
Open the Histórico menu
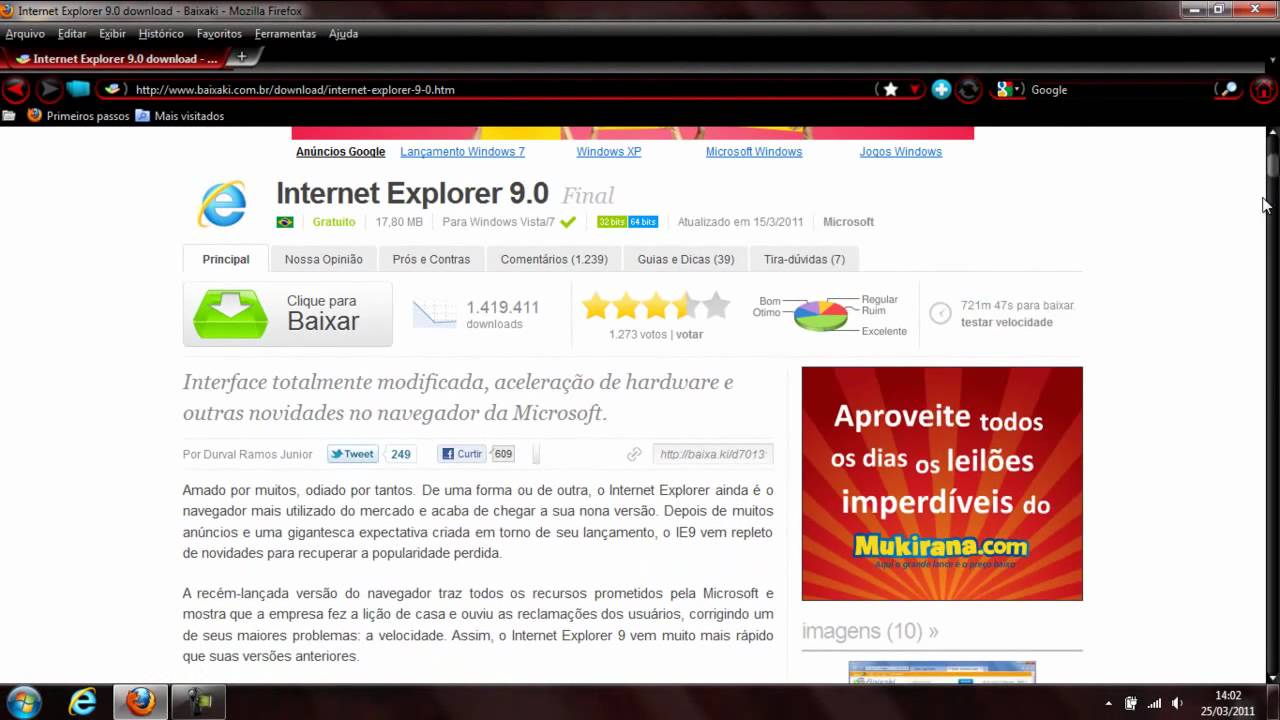click(x=161, y=33)
